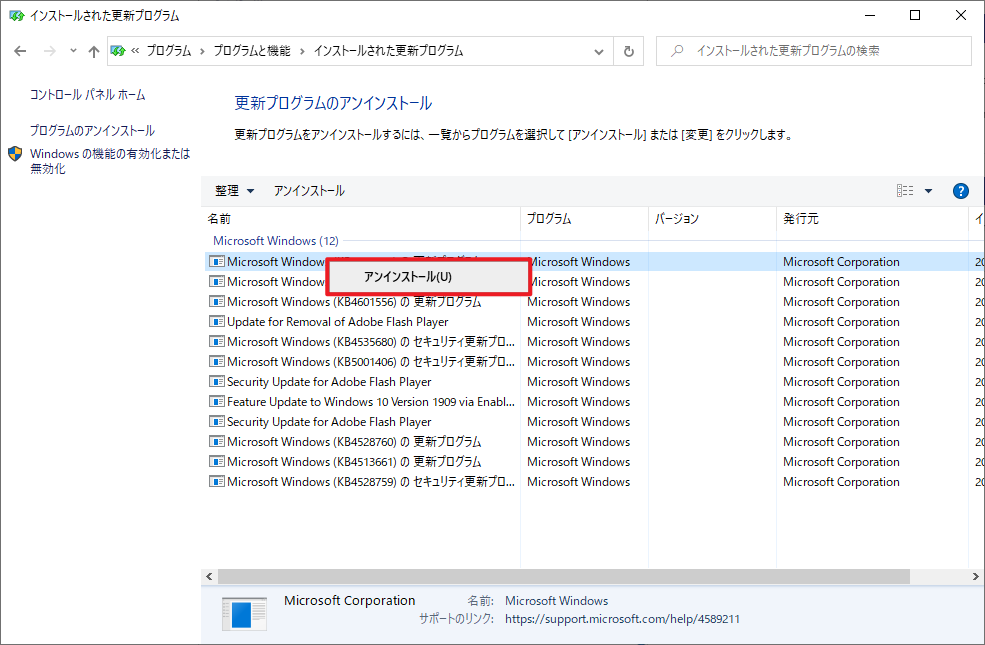Go up one level with up arrow
This screenshot has width=985, height=645.
(x=94, y=51)
